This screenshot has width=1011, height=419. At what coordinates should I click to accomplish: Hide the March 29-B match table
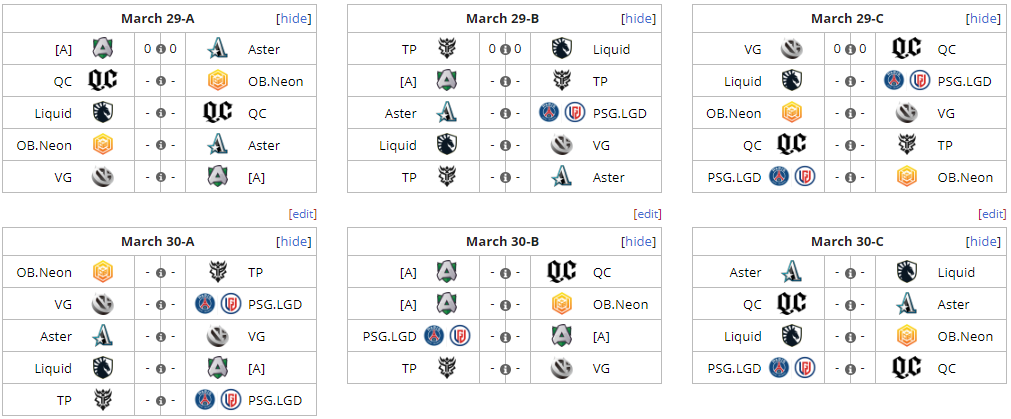tap(639, 19)
